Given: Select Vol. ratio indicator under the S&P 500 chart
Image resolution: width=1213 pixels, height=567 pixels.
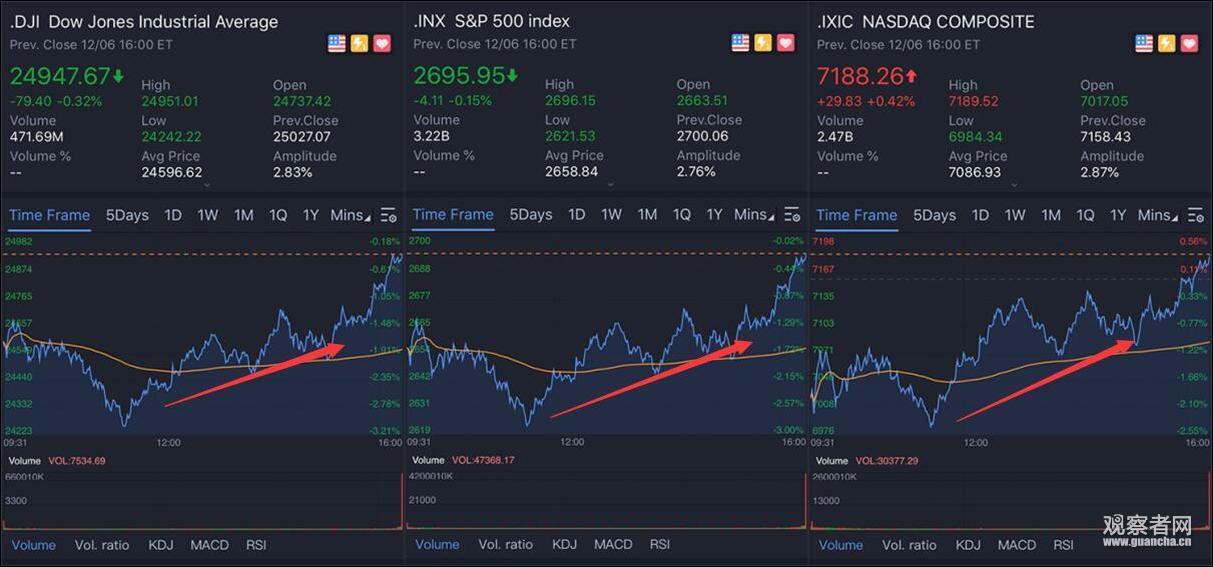Looking at the screenshot, I should (x=506, y=544).
